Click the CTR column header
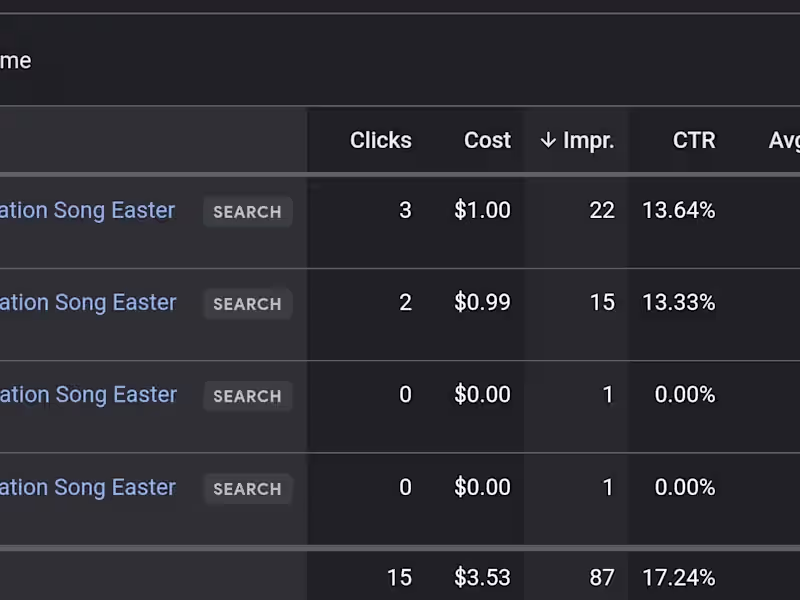The width and height of the screenshot is (800, 600). (694, 141)
